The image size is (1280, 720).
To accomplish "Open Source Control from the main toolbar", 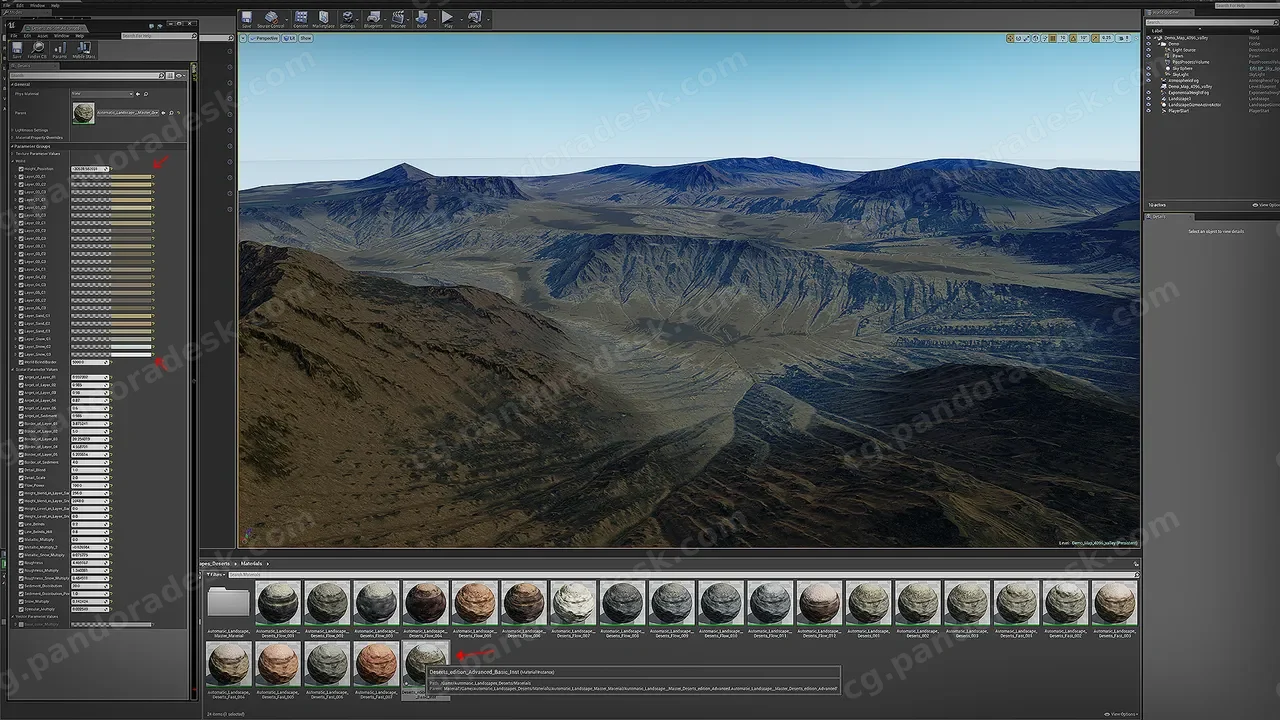I will [x=271, y=18].
